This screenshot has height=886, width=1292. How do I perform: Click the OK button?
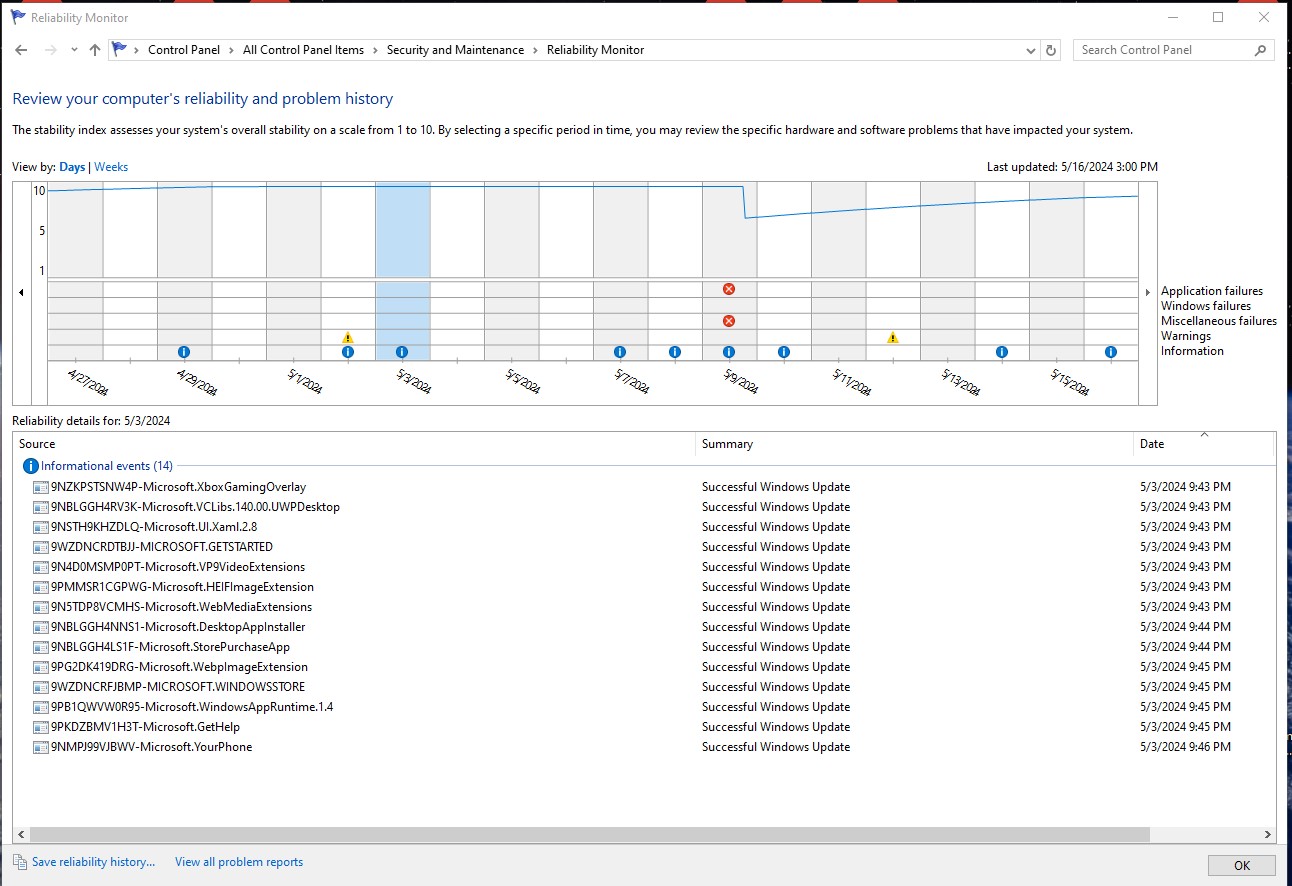click(x=1241, y=866)
